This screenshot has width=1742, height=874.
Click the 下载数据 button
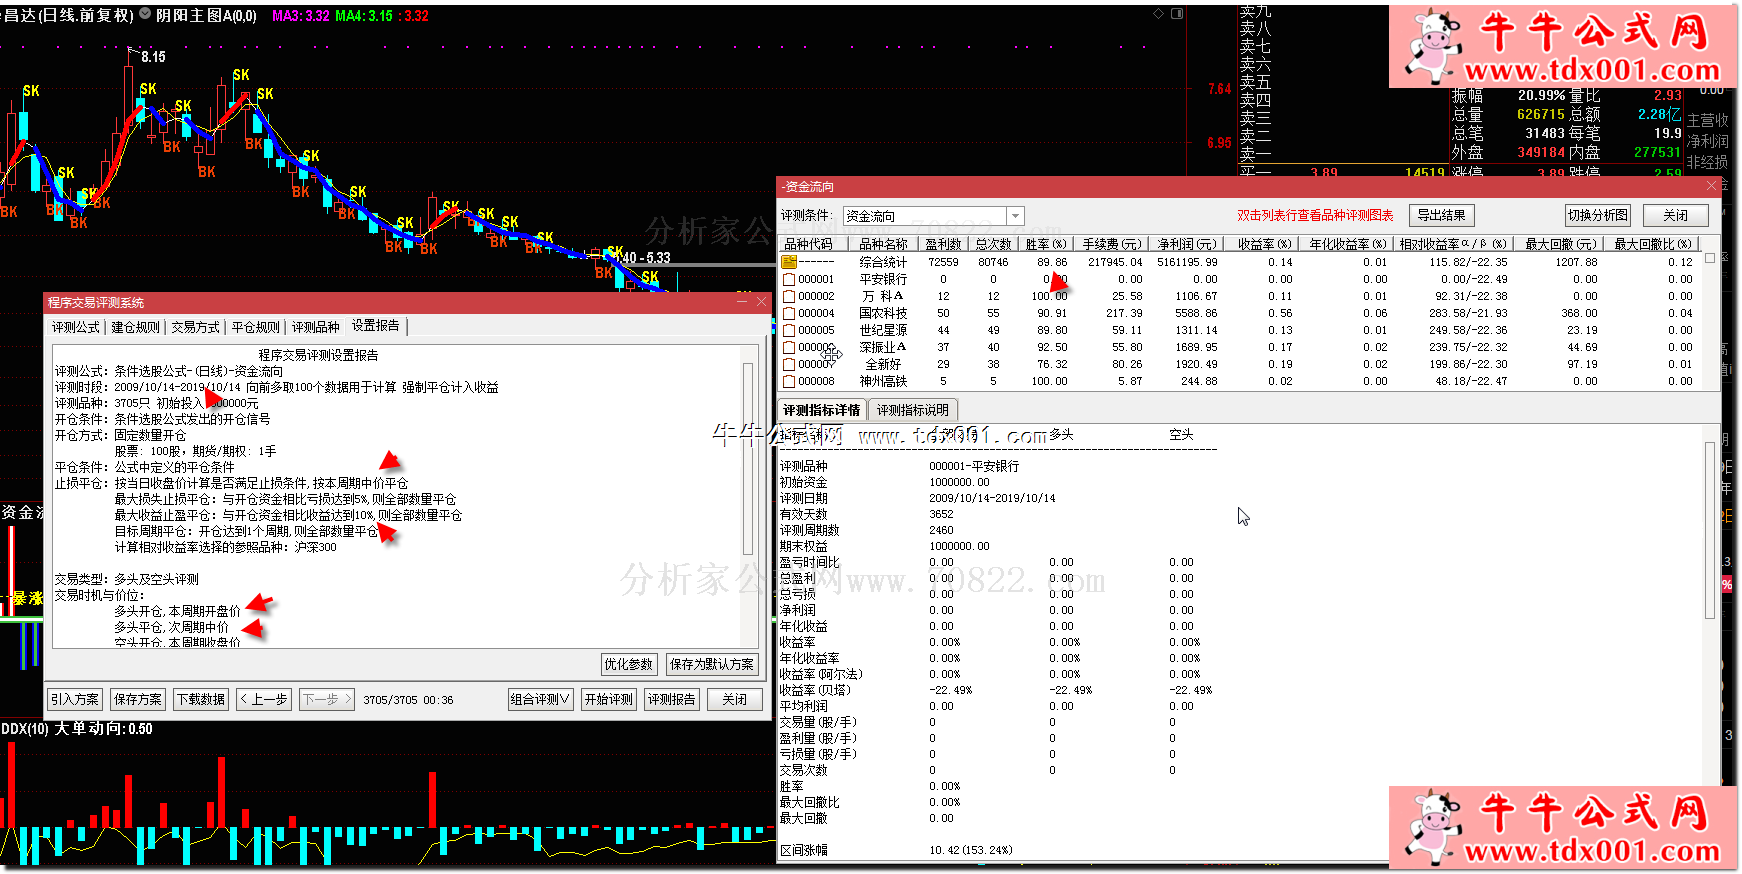pyautogui.click(x=201, y=699)
